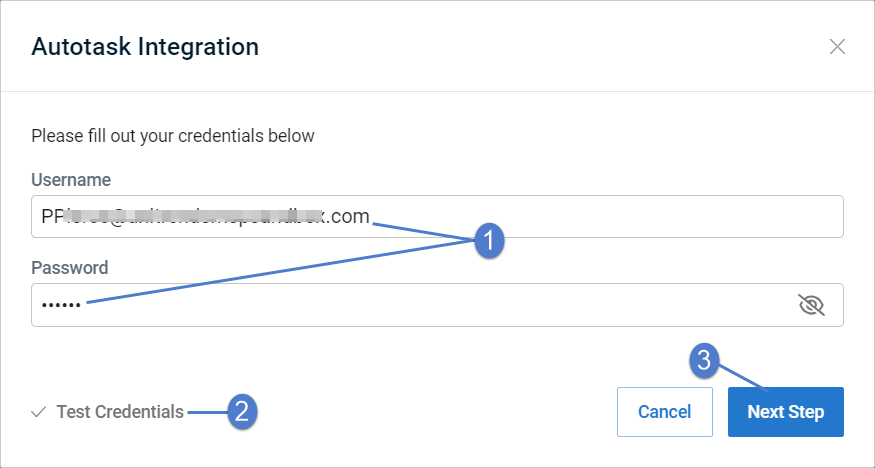Show the hidden password via eye icon
875x468 pixels.
[x=811, y=305]
